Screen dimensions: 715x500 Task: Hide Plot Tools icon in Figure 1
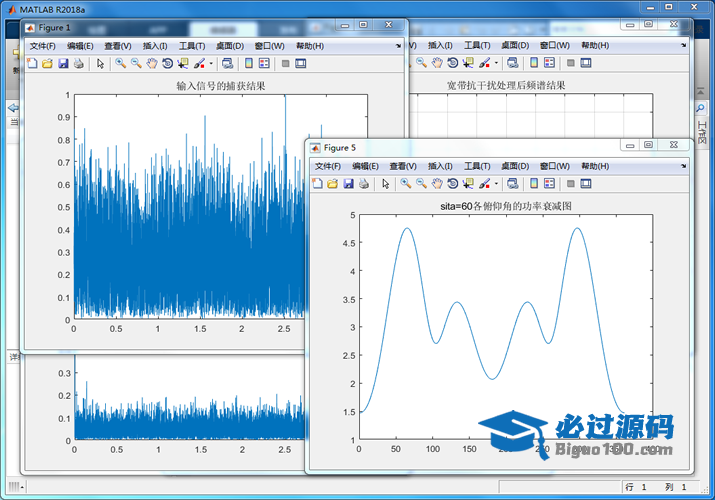point(285,63)
